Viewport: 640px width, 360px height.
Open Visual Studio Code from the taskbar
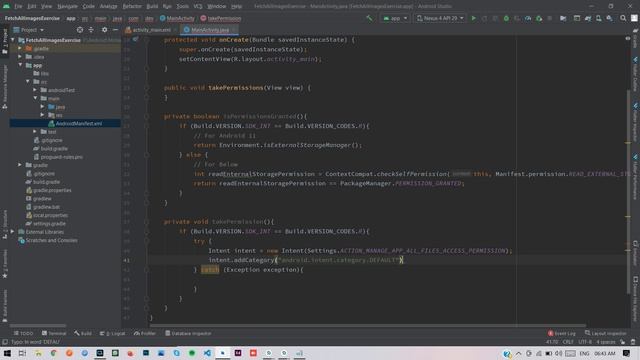[x=207, y=353]
